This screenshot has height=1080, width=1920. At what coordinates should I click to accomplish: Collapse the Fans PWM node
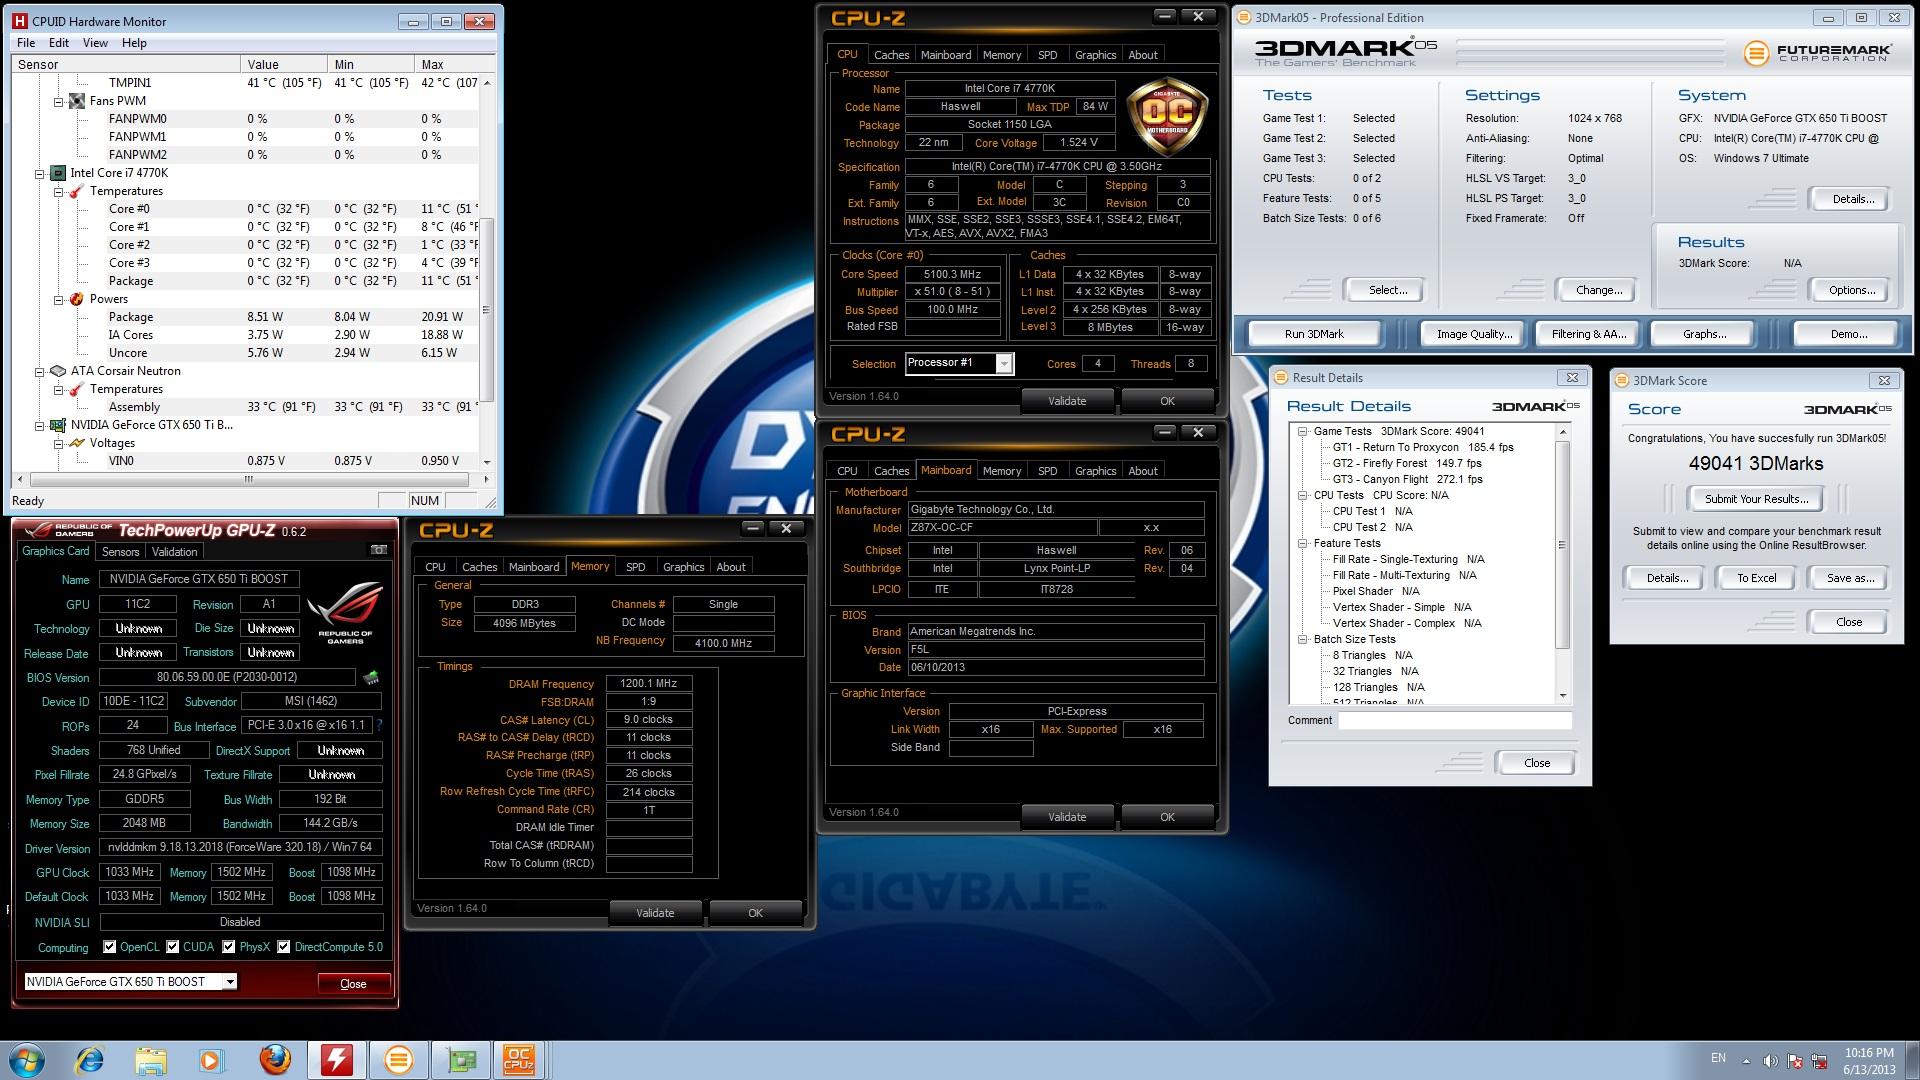[x=59, y=101]
